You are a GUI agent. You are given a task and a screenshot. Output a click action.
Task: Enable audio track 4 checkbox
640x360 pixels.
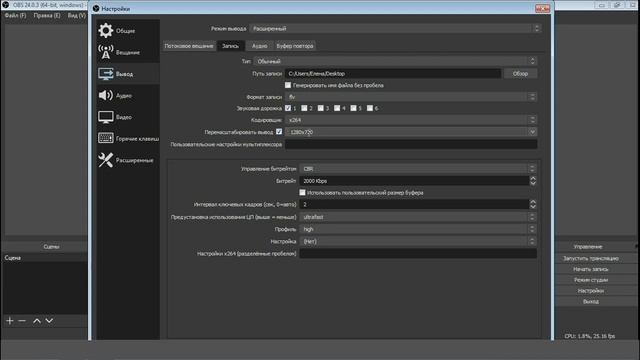click(x=337, y=108)
